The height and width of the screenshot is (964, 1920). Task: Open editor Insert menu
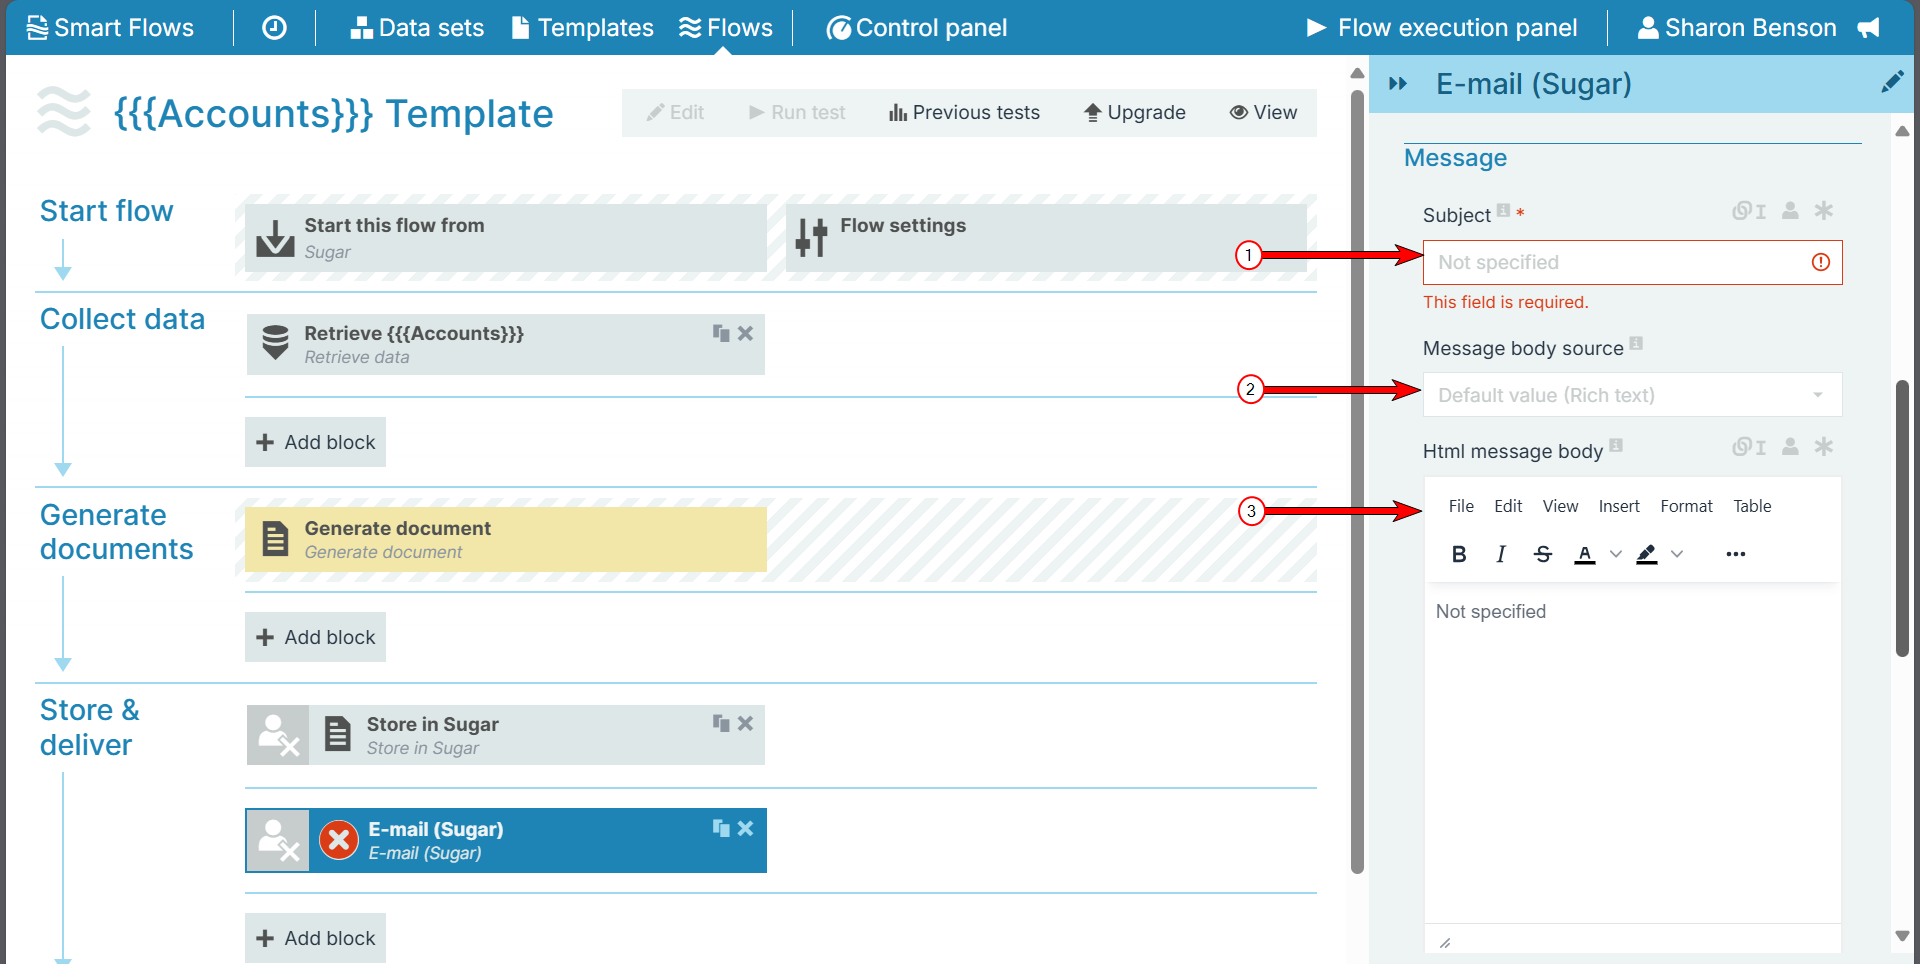1619,506
